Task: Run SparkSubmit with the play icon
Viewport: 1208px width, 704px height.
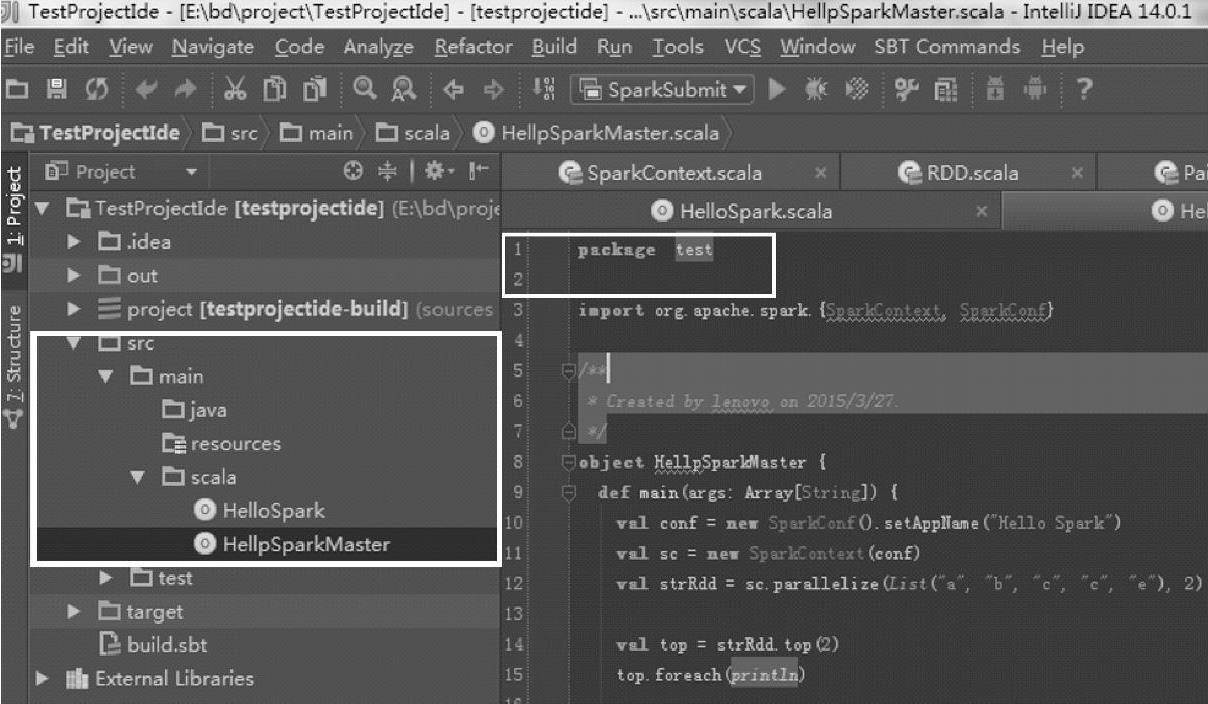Action: click(777, 90)
